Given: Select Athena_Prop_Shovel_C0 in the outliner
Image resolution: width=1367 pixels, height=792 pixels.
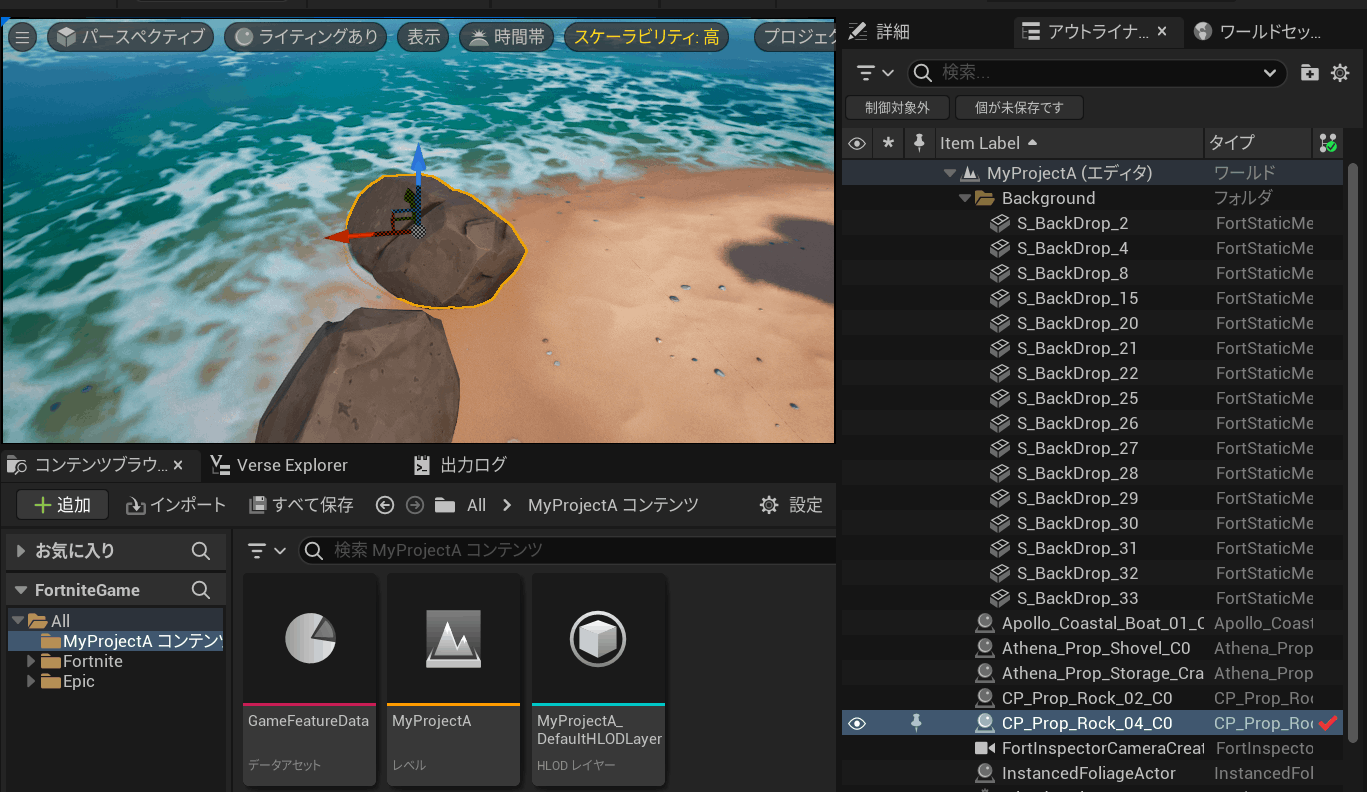Looking at the screenshot, I should point(1096,648).
